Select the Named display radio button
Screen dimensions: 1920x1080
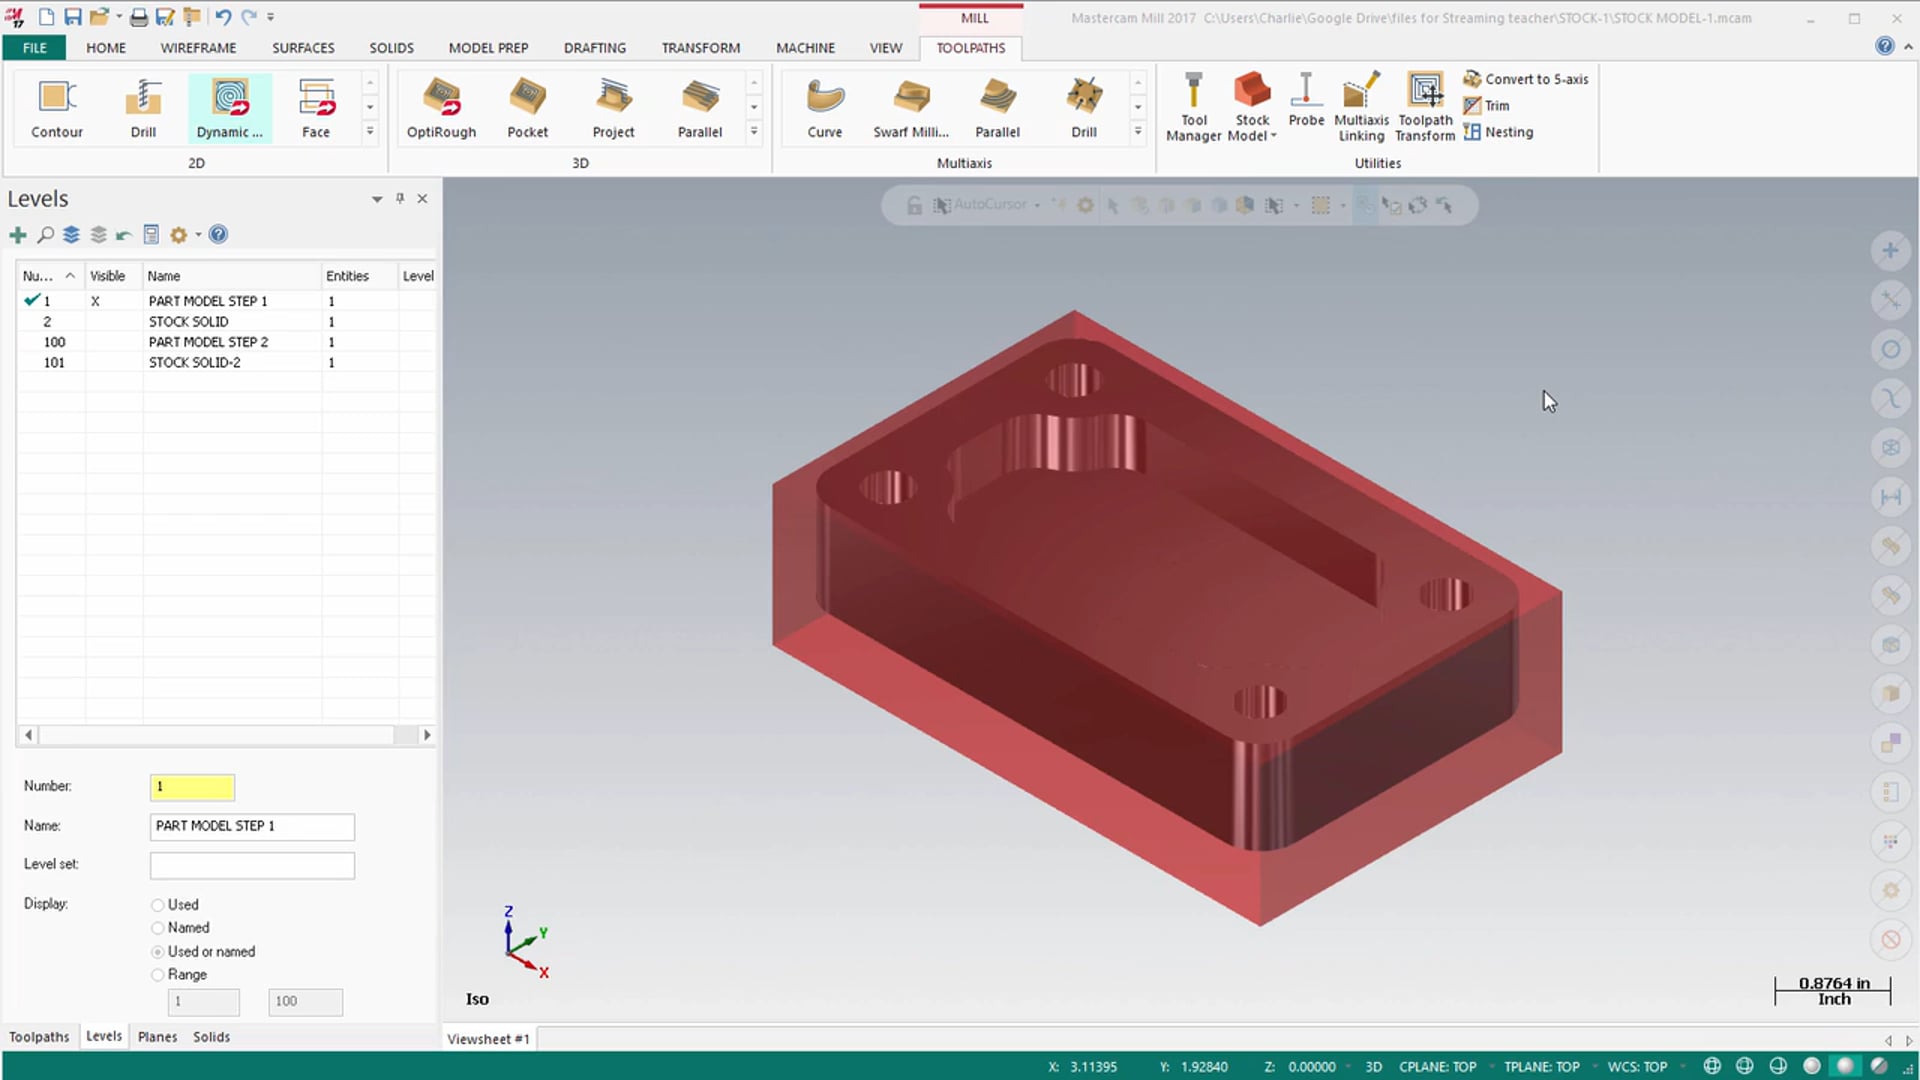pyautogui.click(x=157, y=927)
